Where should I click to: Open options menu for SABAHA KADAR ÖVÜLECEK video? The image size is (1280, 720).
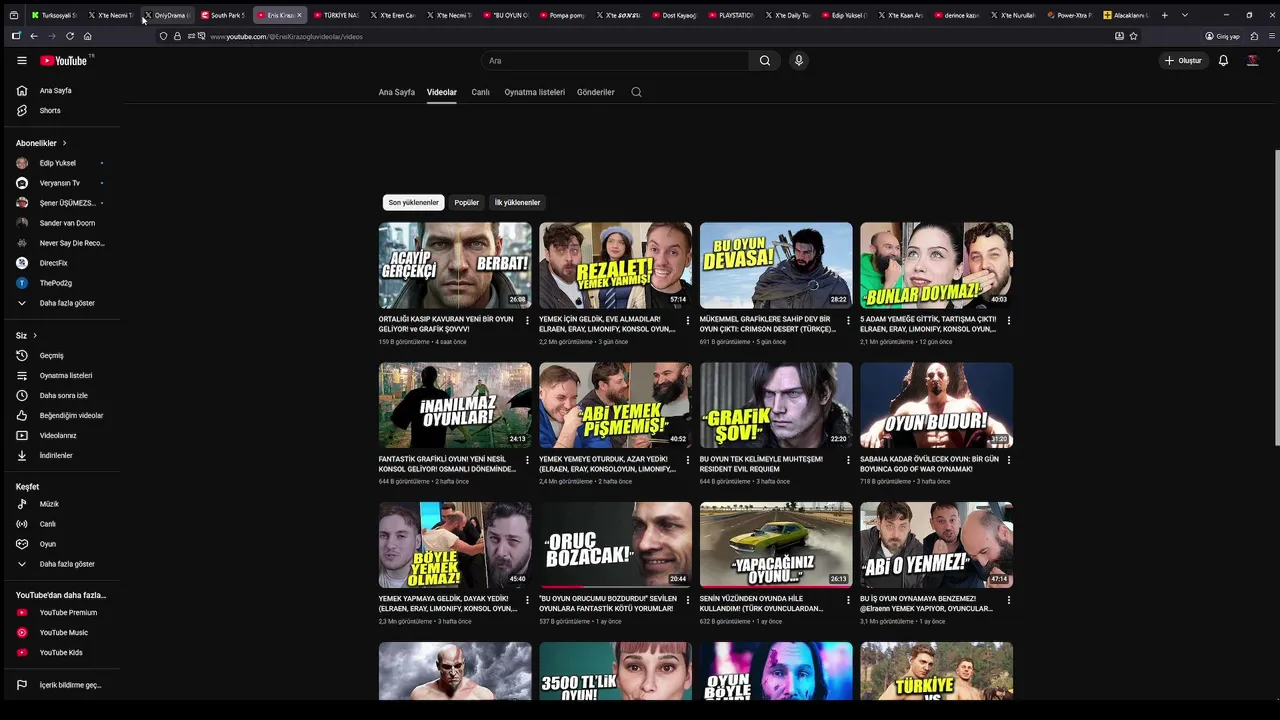tap(1008, 461)
